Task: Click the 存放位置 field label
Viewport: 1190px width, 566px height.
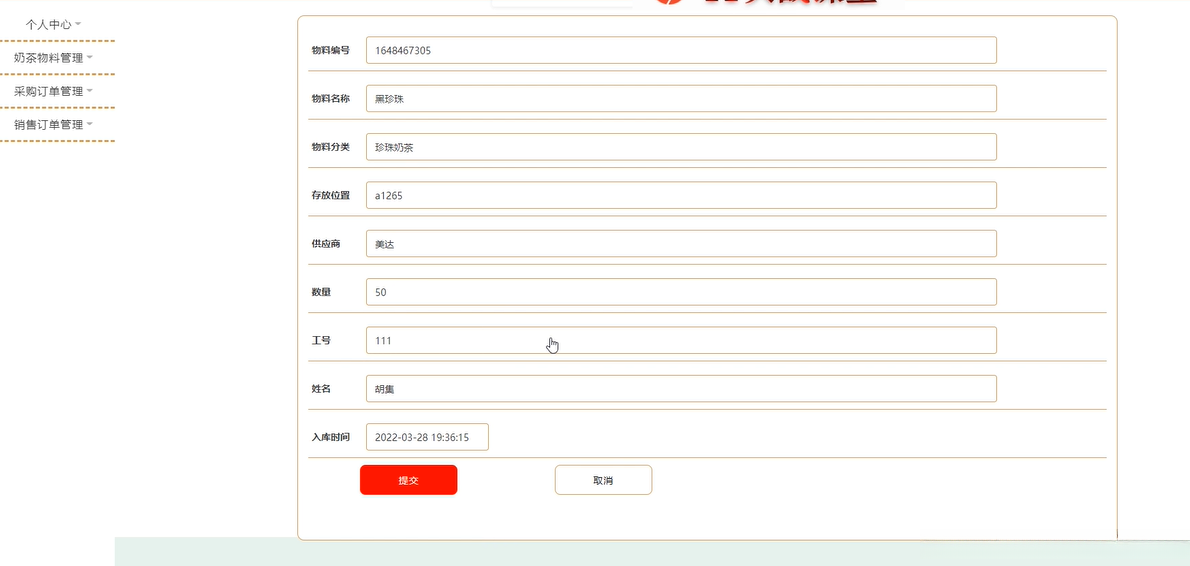Action: [330, 195]
